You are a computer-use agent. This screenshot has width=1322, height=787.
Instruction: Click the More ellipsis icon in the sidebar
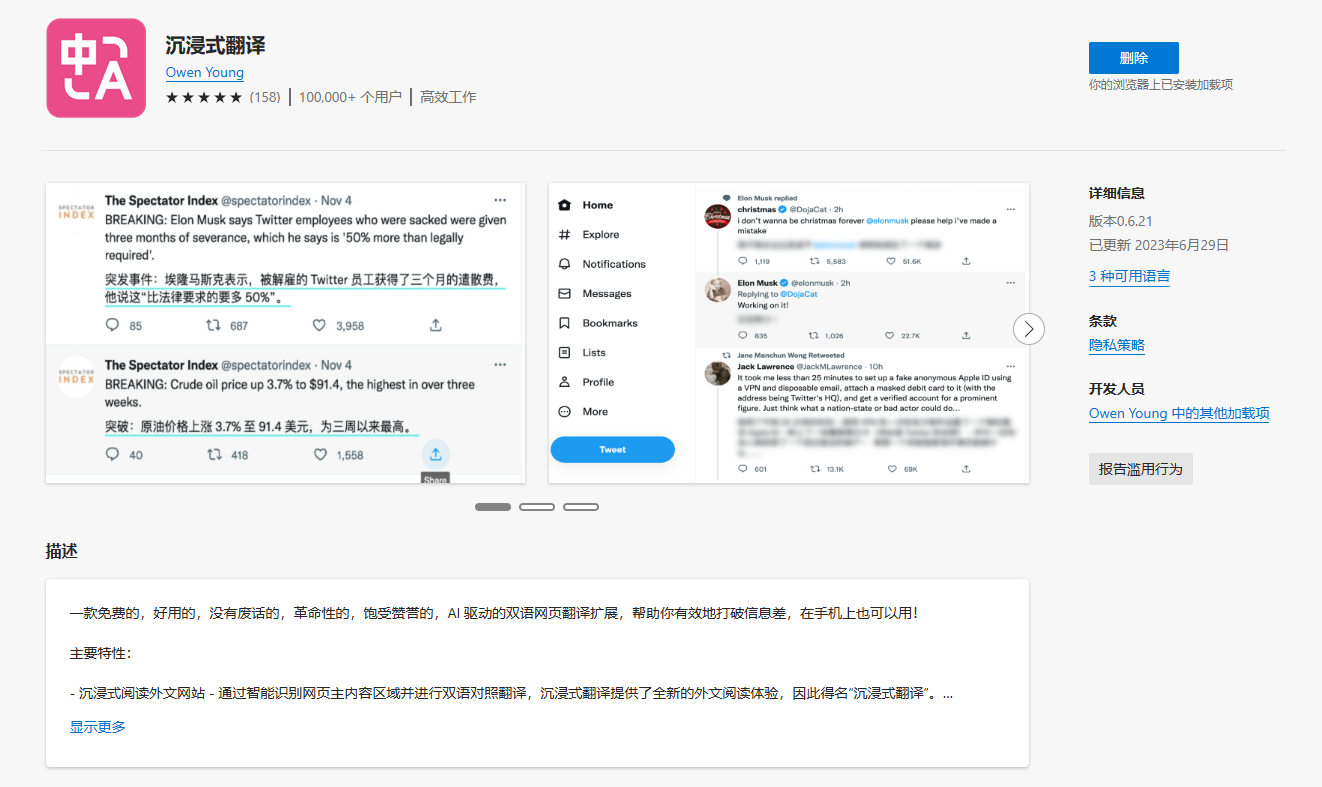564,410
